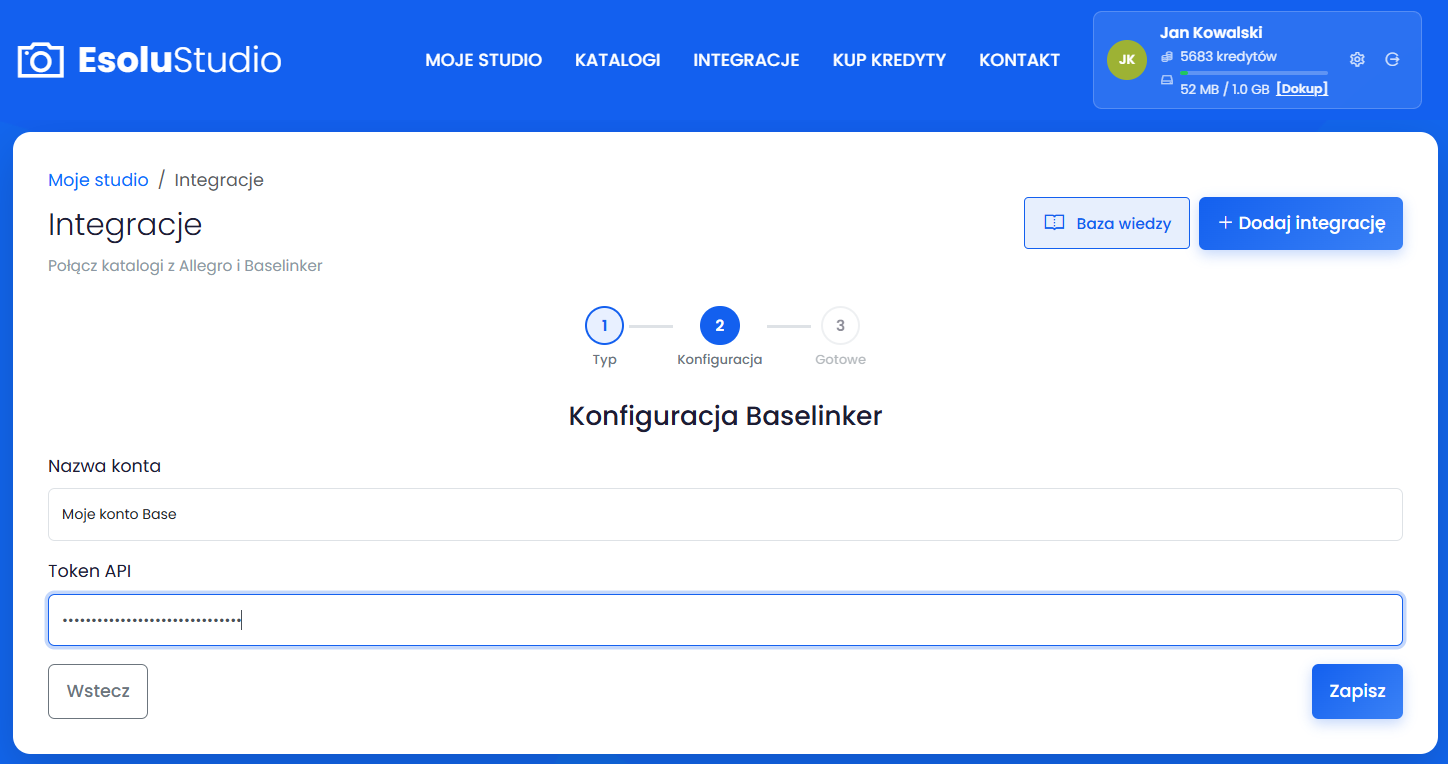Screen dimensions: 1448x764
Task: Select step 2 Konfiguracja circle
Action: point(720,325)
